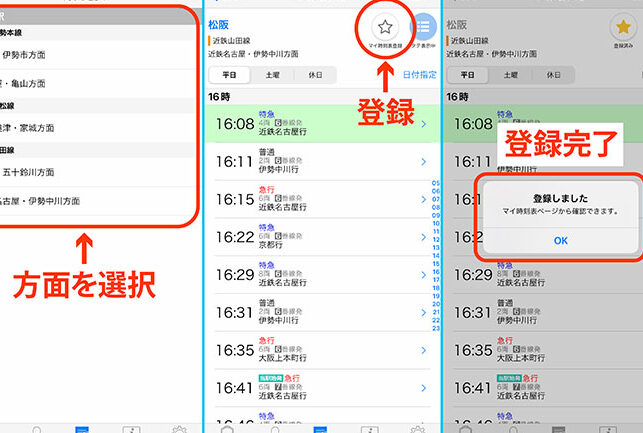643x433 pixels.
Task: Jump to hour 05 in the side index
Action: pos(436,183)
